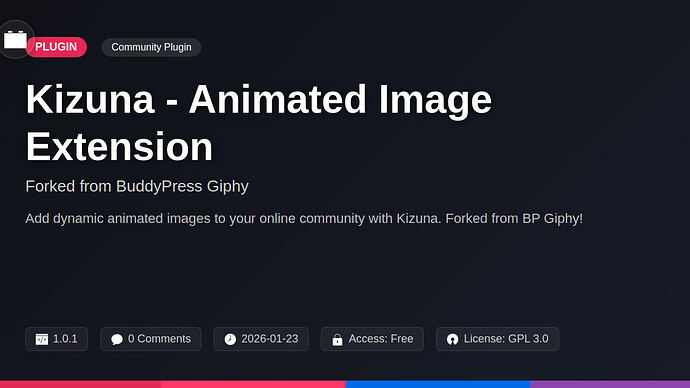Click the comments speech bubble icon
The width and height of the screenshot is (690, 388).
(x=117, y=339)
